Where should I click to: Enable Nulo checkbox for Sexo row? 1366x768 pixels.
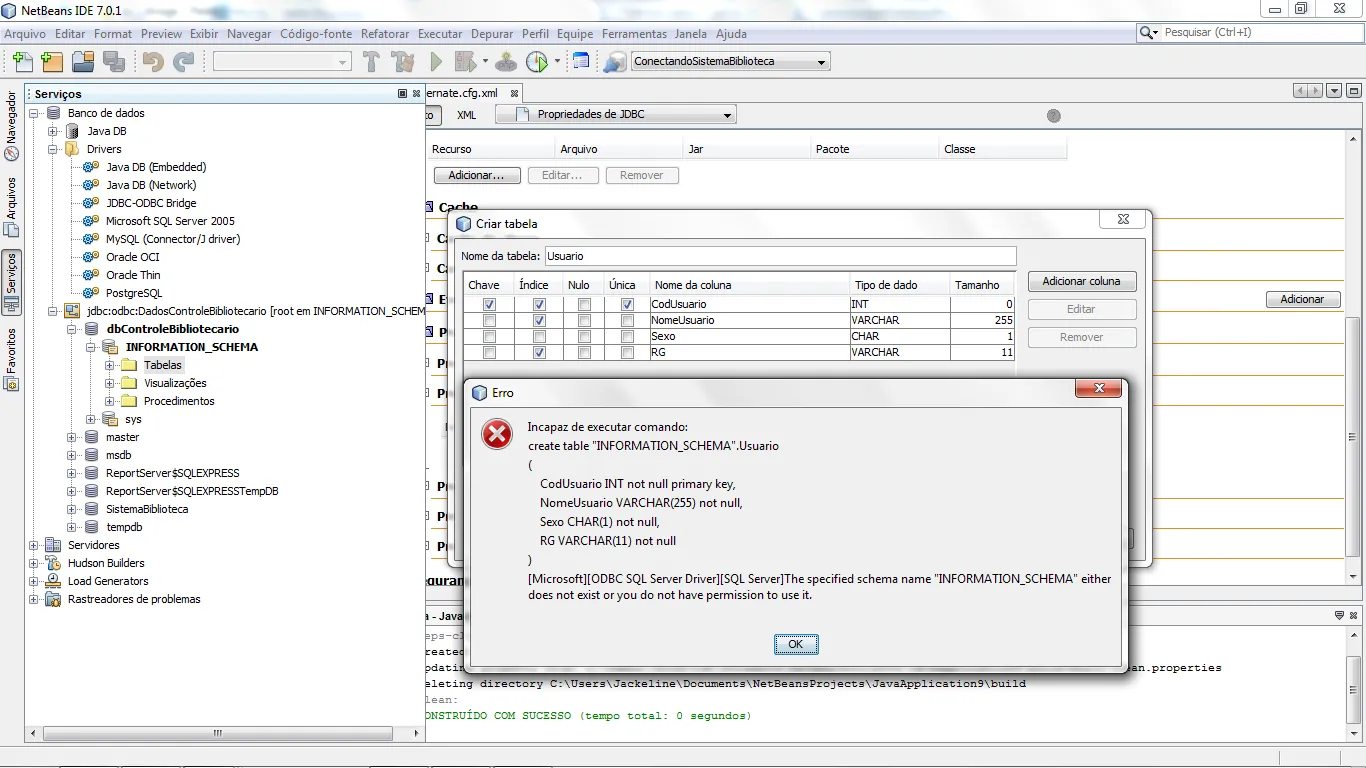tap(584, 336)
